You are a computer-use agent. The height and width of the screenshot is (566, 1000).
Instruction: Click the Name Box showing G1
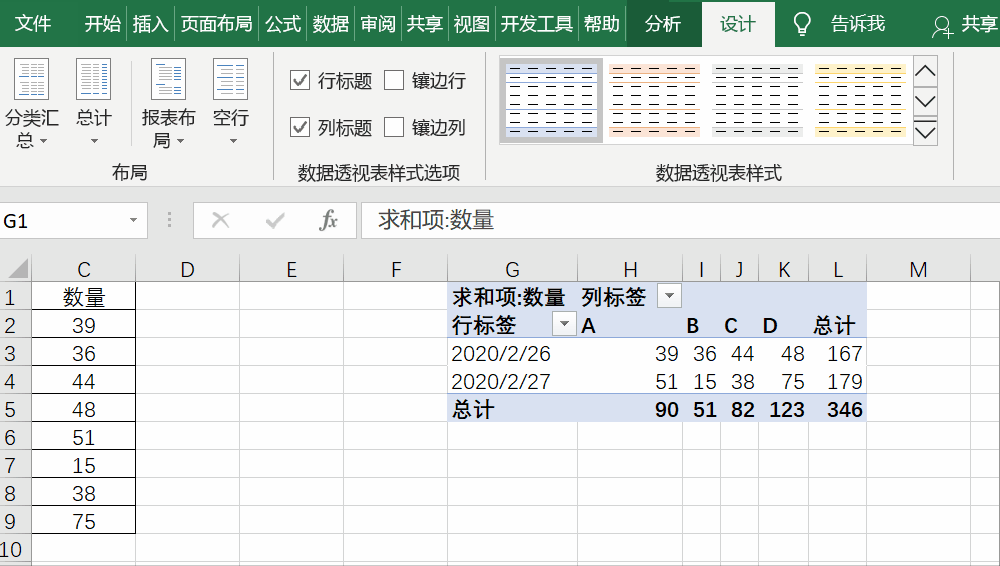click(x=62, y=221)
